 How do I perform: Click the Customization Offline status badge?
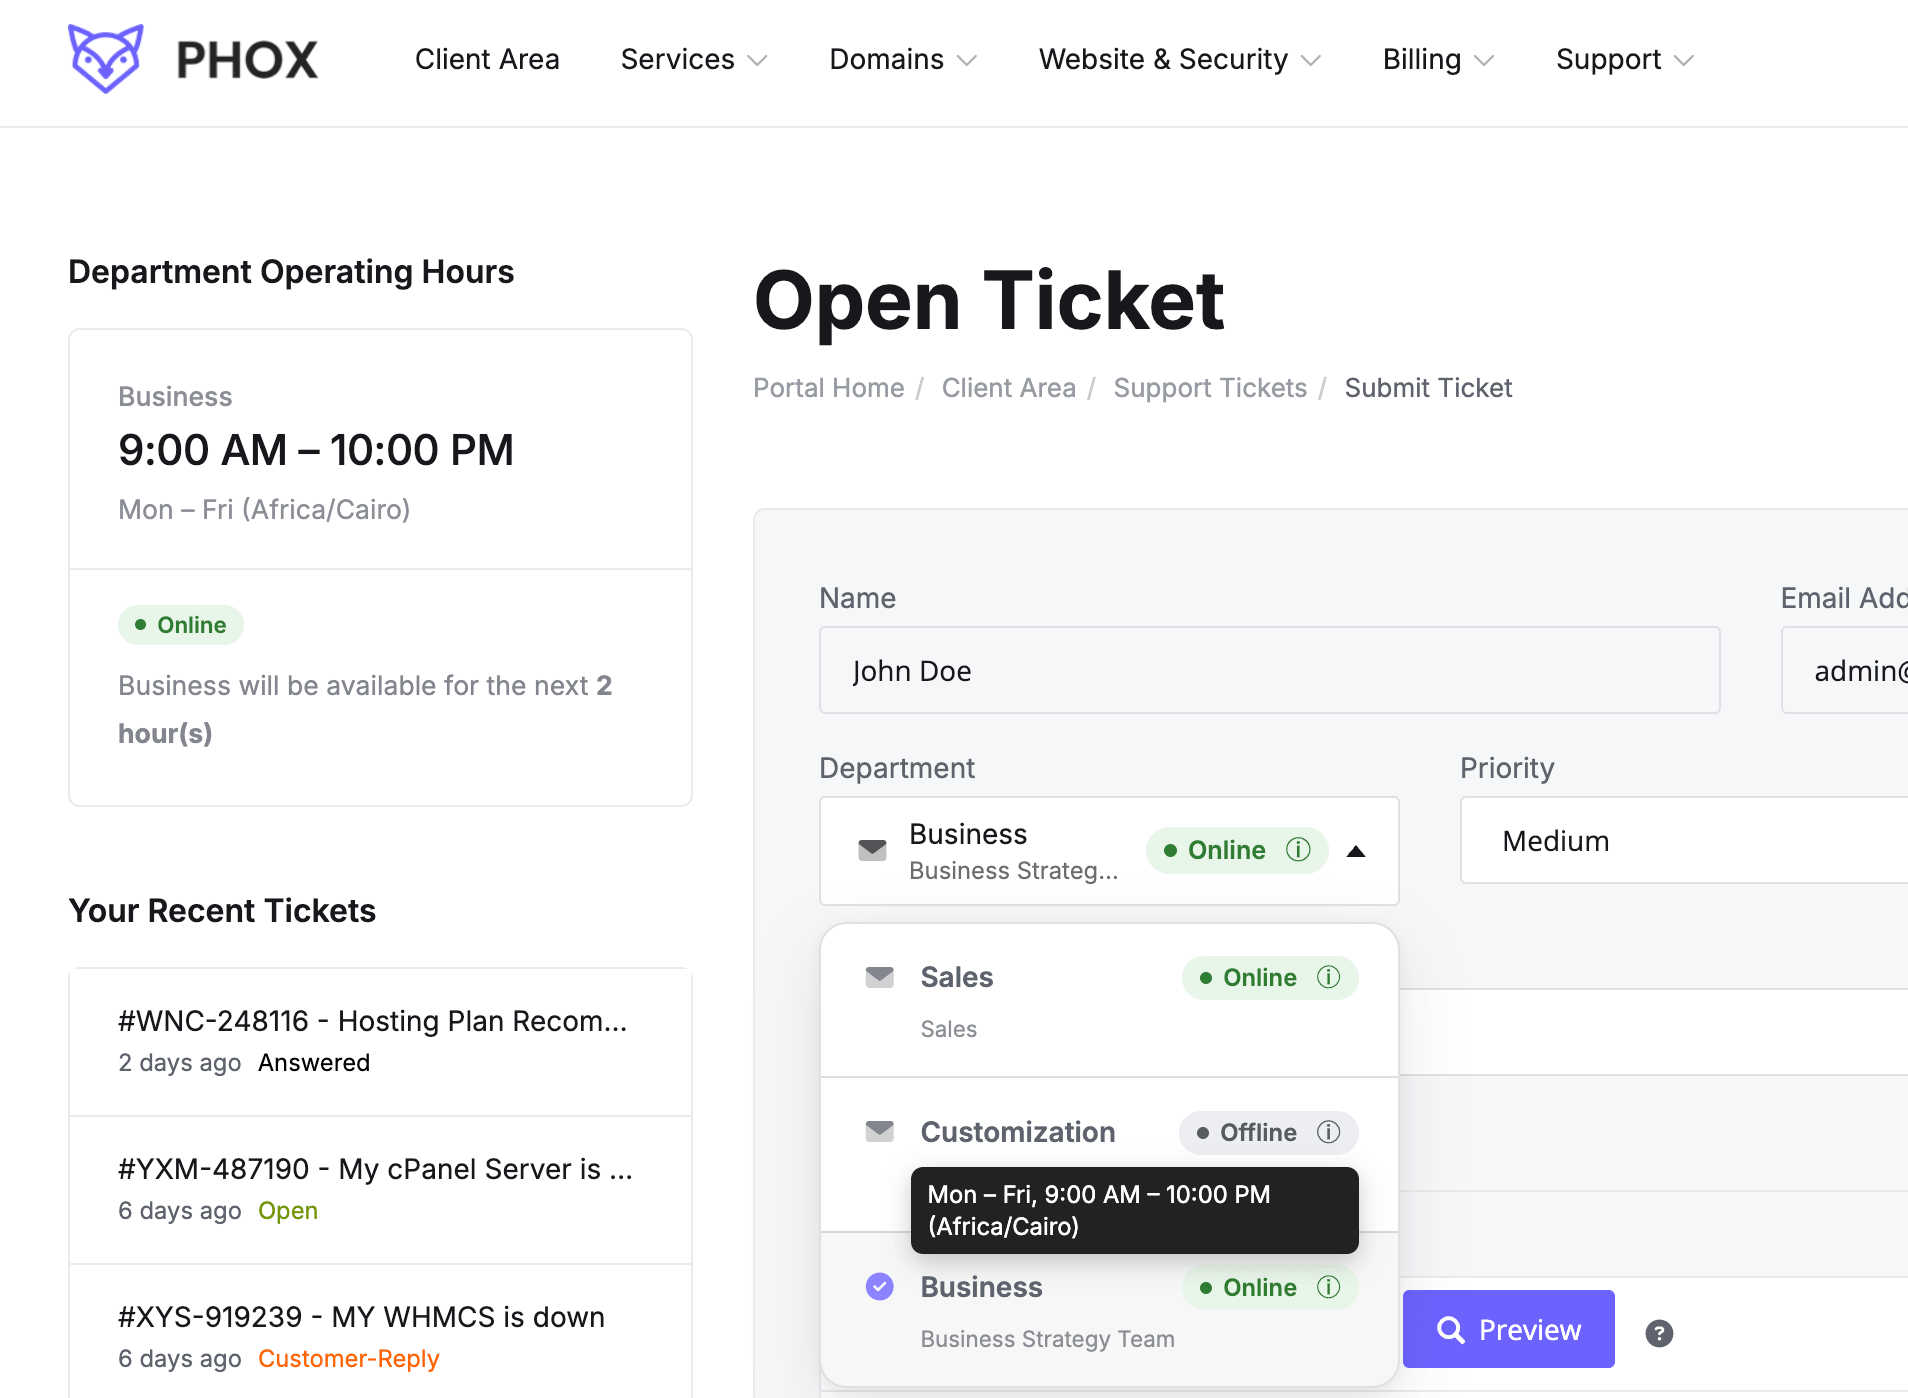coord(1268,1132)
